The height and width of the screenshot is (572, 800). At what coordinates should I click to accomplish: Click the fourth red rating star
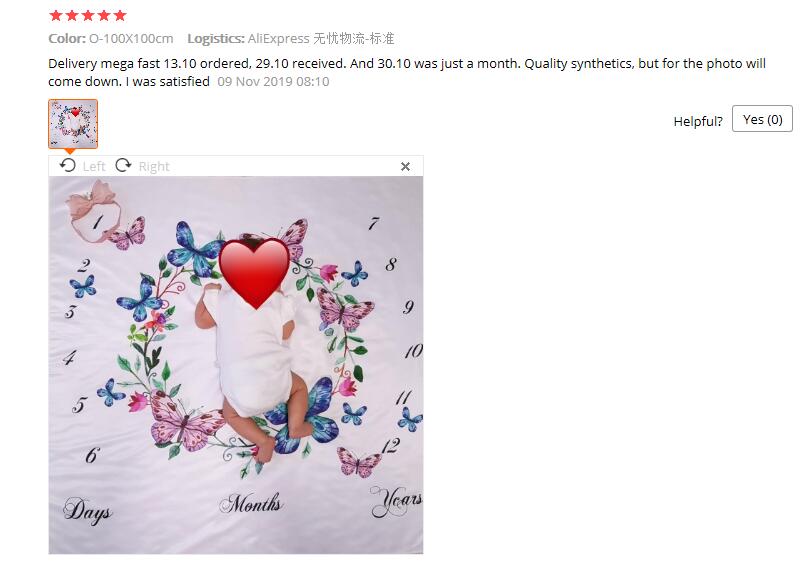click(x=104, y=15)
